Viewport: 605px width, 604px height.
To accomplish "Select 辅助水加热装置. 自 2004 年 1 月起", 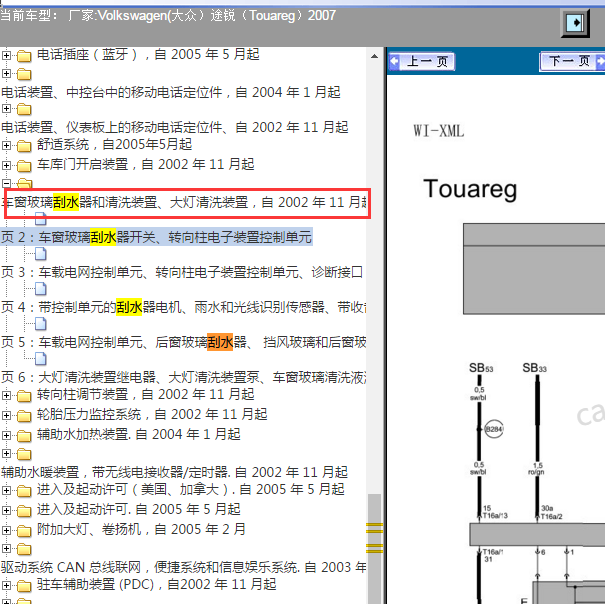I will pos(139,435).
